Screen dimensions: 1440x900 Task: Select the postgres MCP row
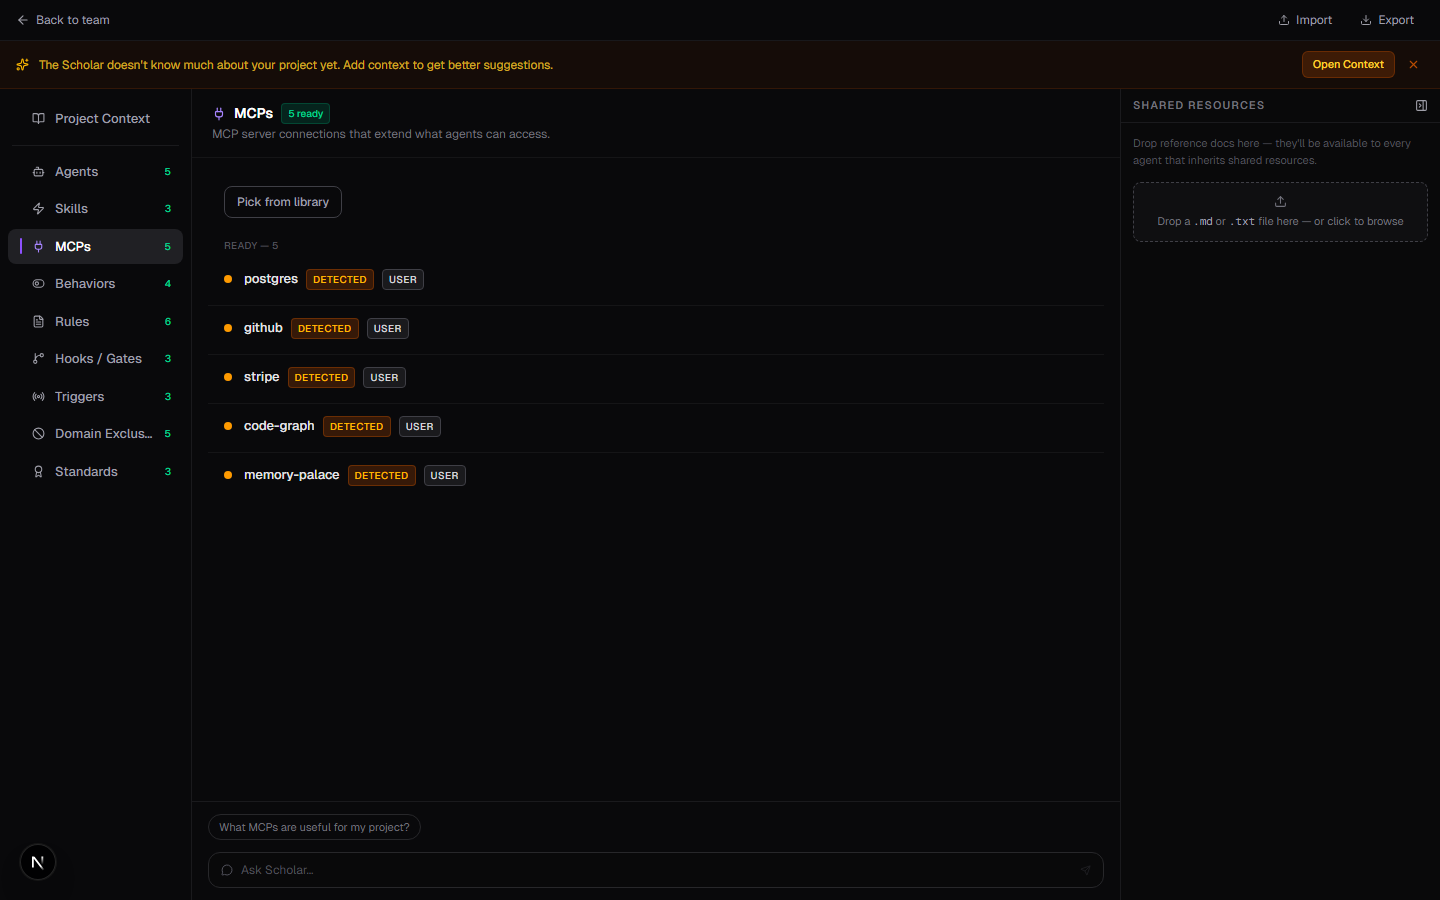(656, 280)
